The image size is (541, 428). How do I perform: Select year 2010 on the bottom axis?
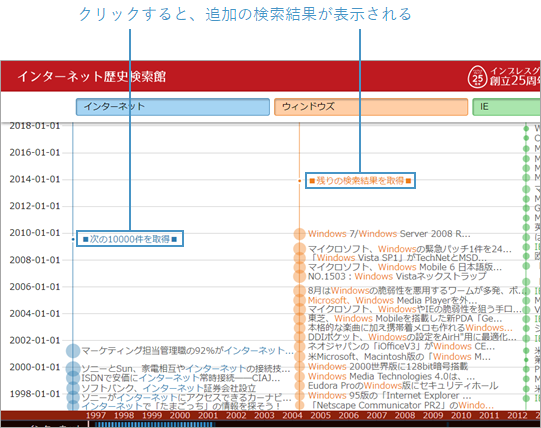pos(461,415)
